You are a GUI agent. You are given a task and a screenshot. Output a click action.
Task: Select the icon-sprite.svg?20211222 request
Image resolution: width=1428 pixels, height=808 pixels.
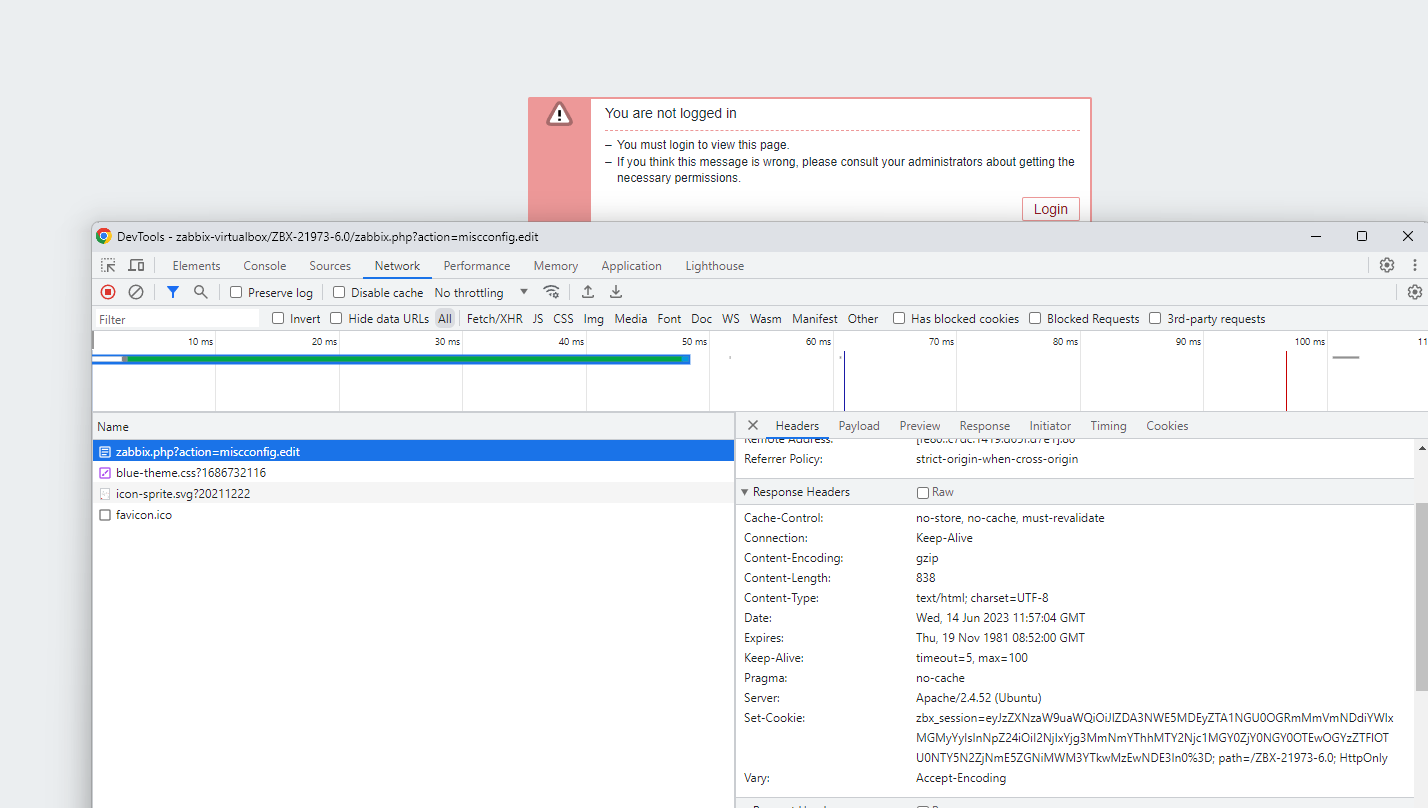[413, 494]
